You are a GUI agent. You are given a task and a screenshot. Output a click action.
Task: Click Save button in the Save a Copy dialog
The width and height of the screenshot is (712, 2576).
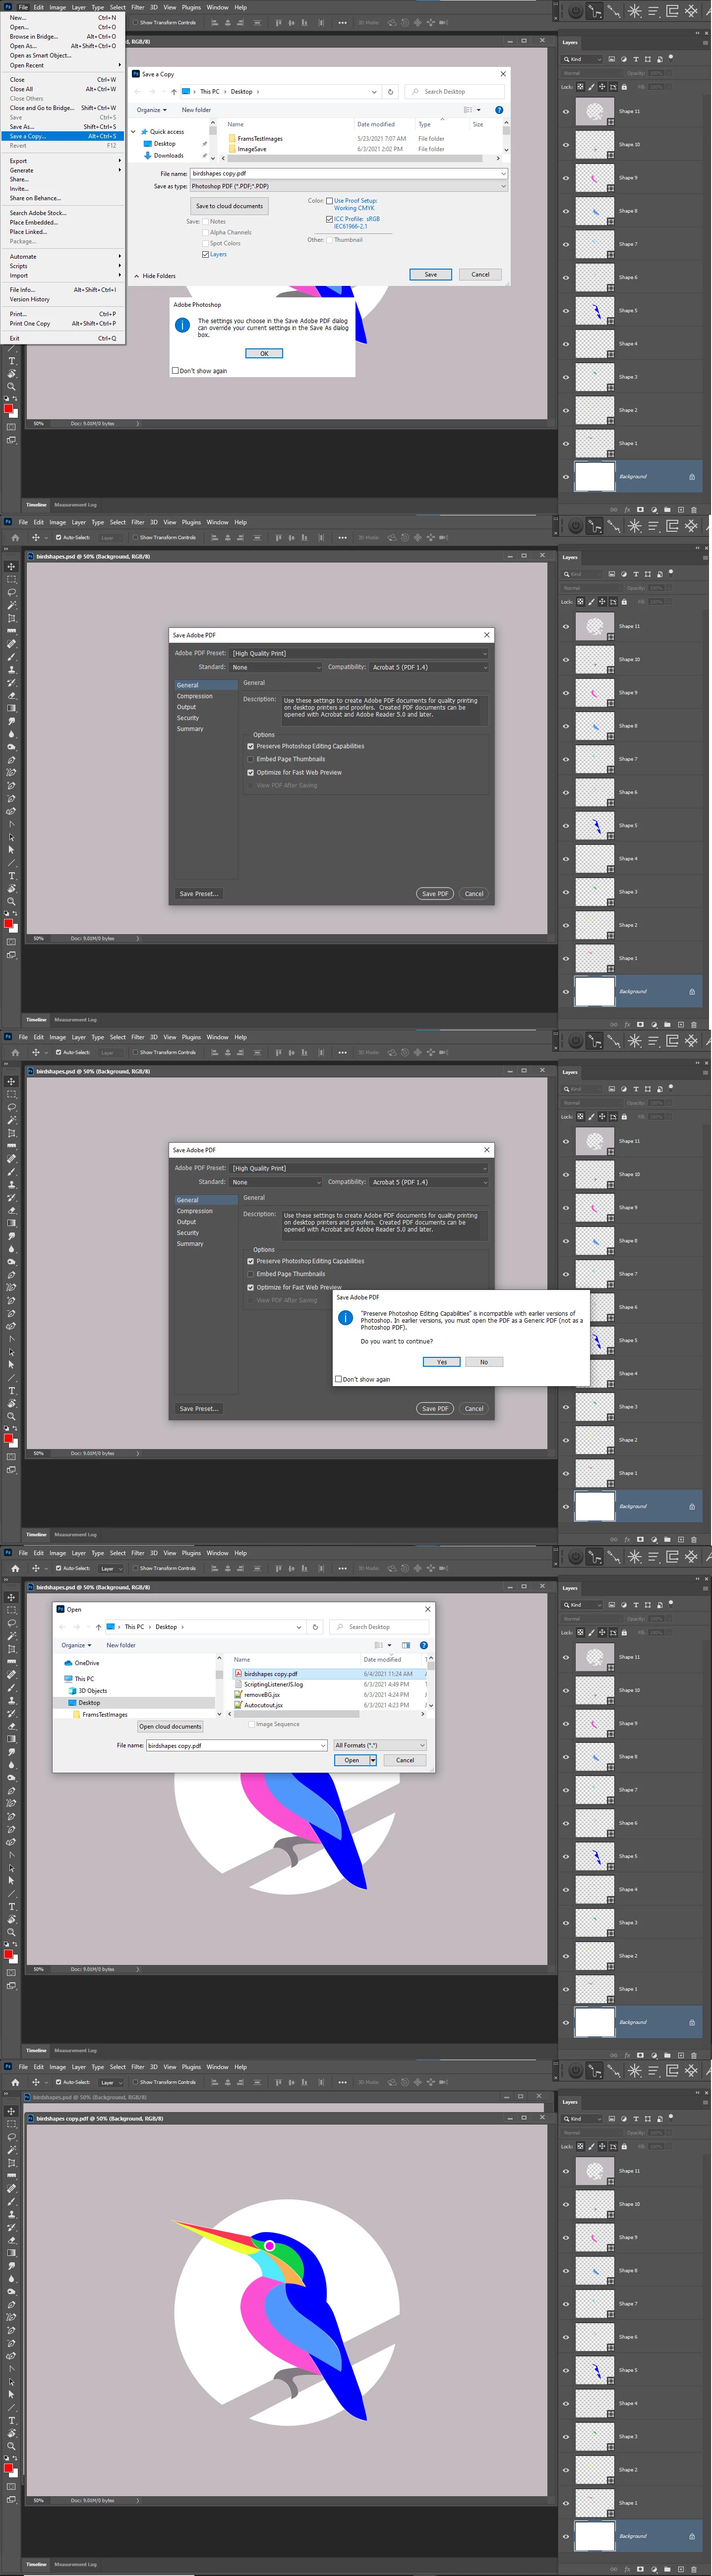tap(430, 274)
